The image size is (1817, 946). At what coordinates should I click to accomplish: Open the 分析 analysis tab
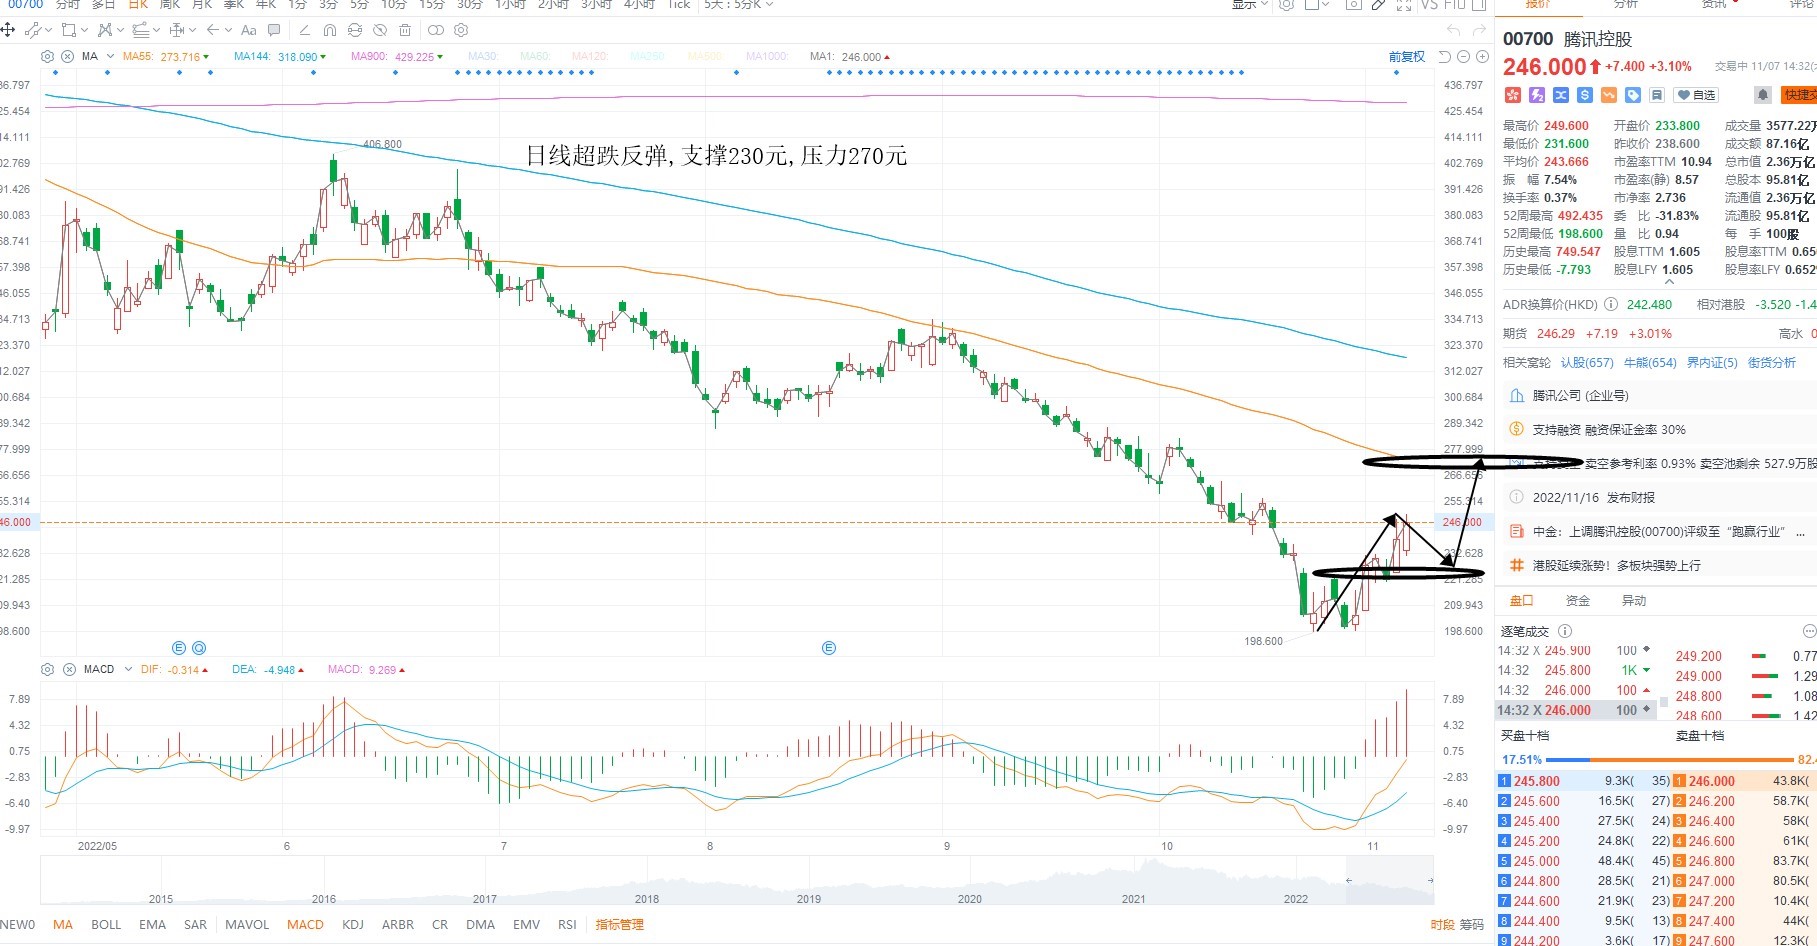coord(1626,4)
